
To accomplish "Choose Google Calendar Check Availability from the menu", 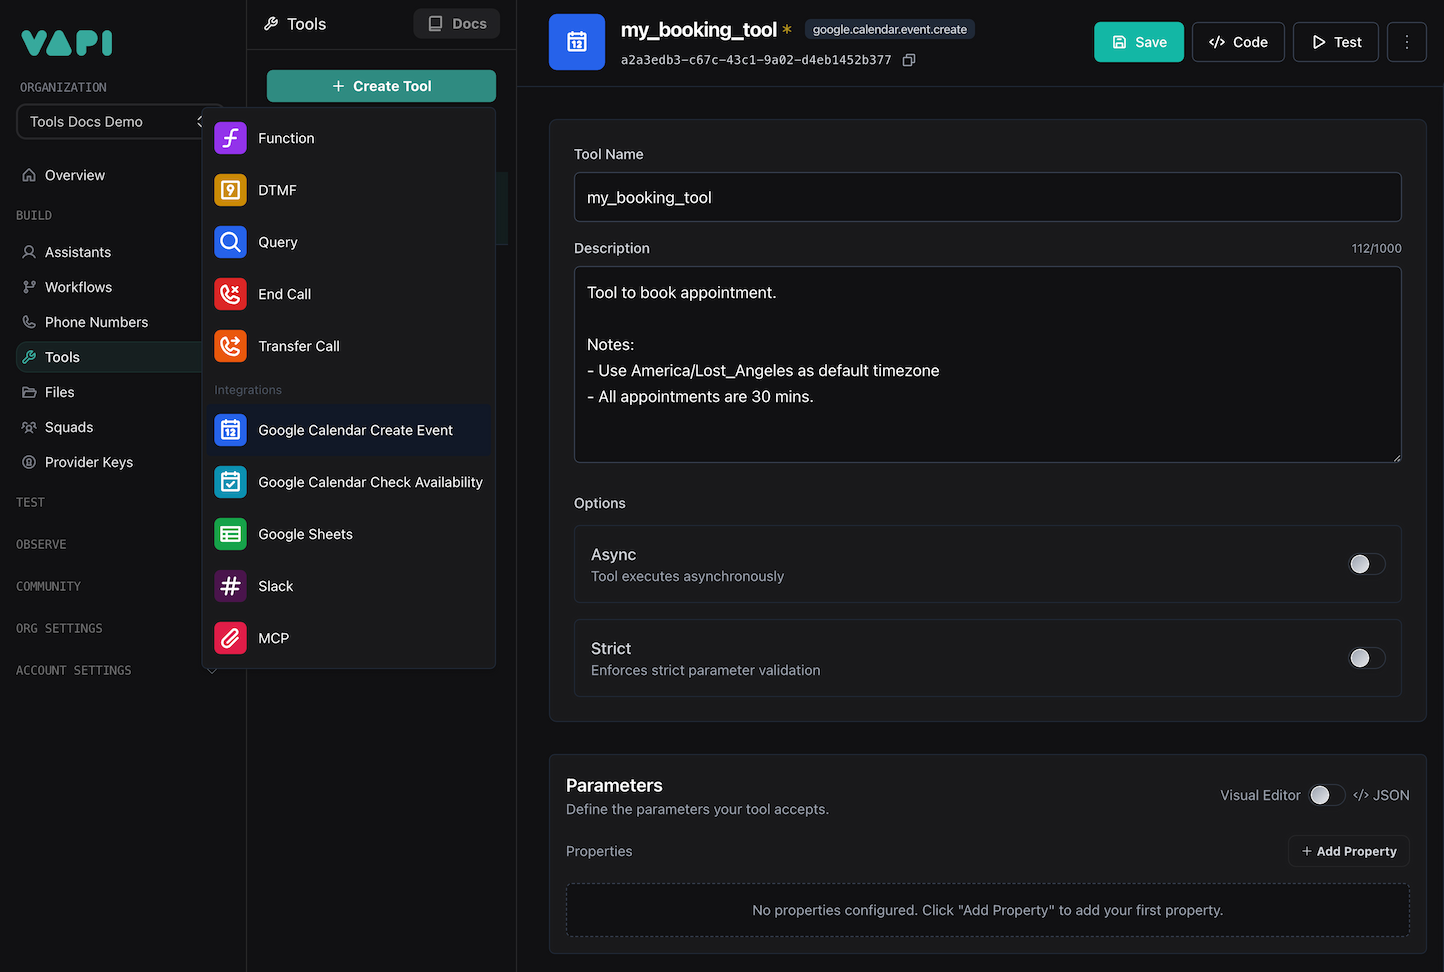I will pos(370,482).
